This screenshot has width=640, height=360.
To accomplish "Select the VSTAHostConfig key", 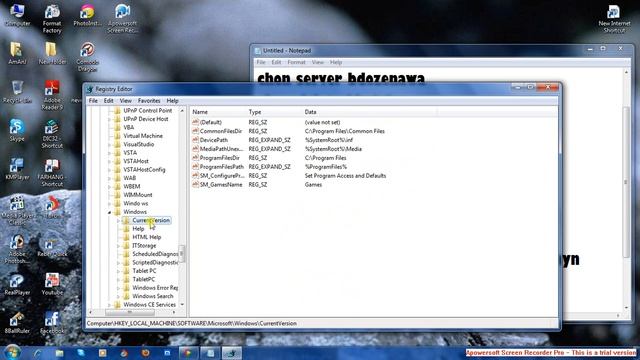I will pyautogui.click(x=144, y=170).
